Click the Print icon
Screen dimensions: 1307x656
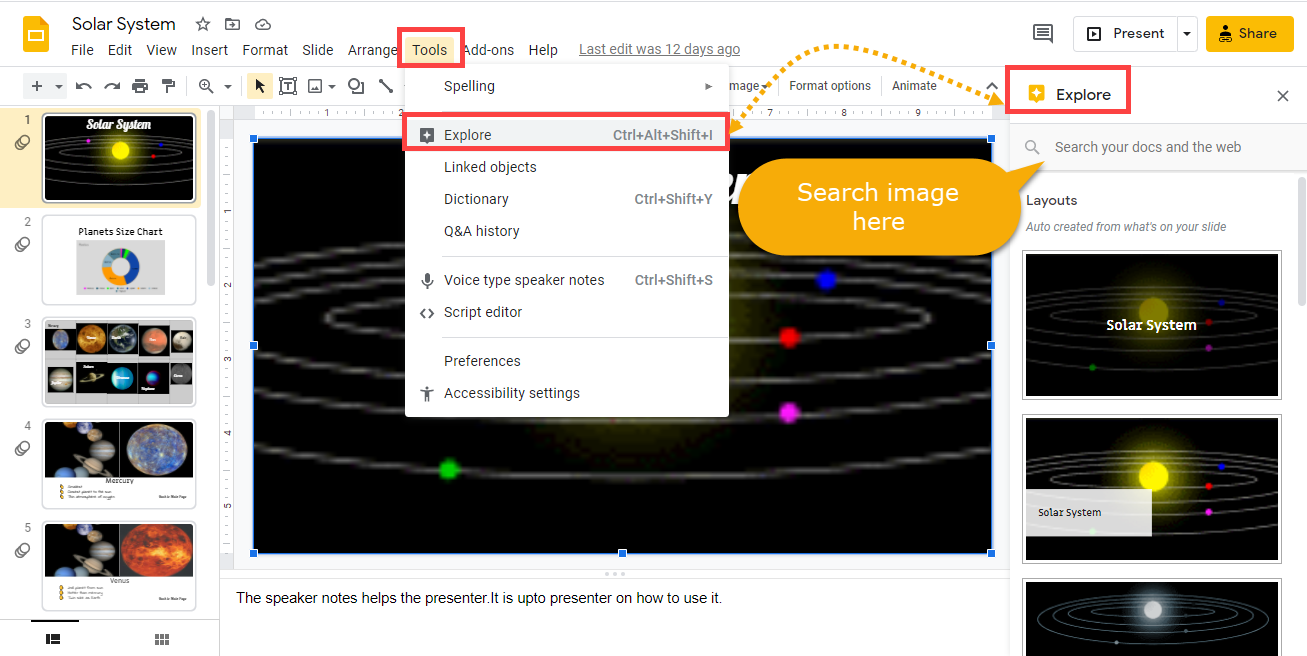[140, 86]
